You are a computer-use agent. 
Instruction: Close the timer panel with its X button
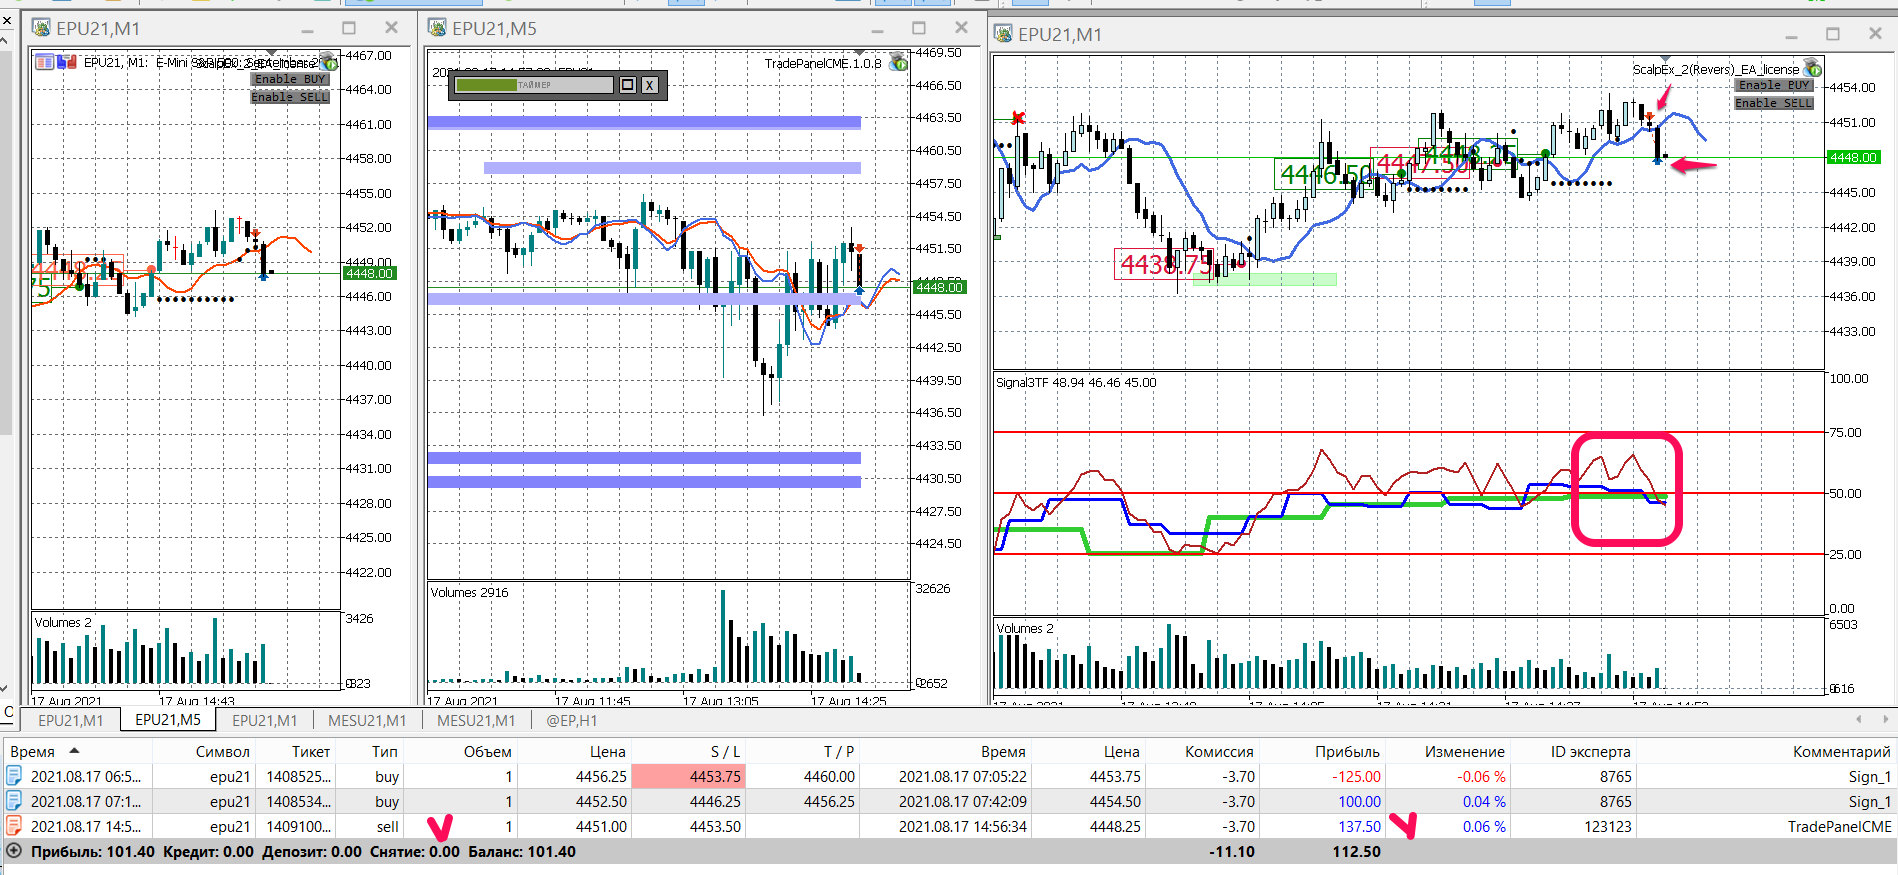coord(650,85)
